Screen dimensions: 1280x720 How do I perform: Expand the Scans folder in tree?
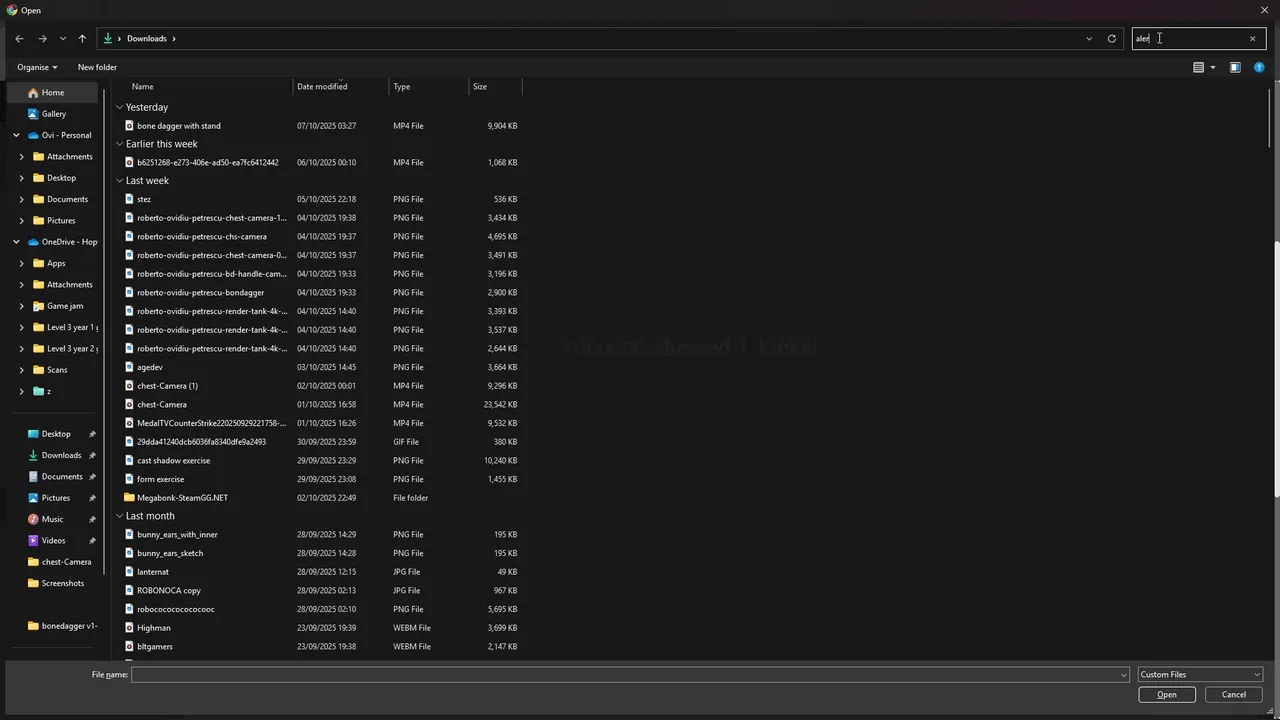point(22,370)
